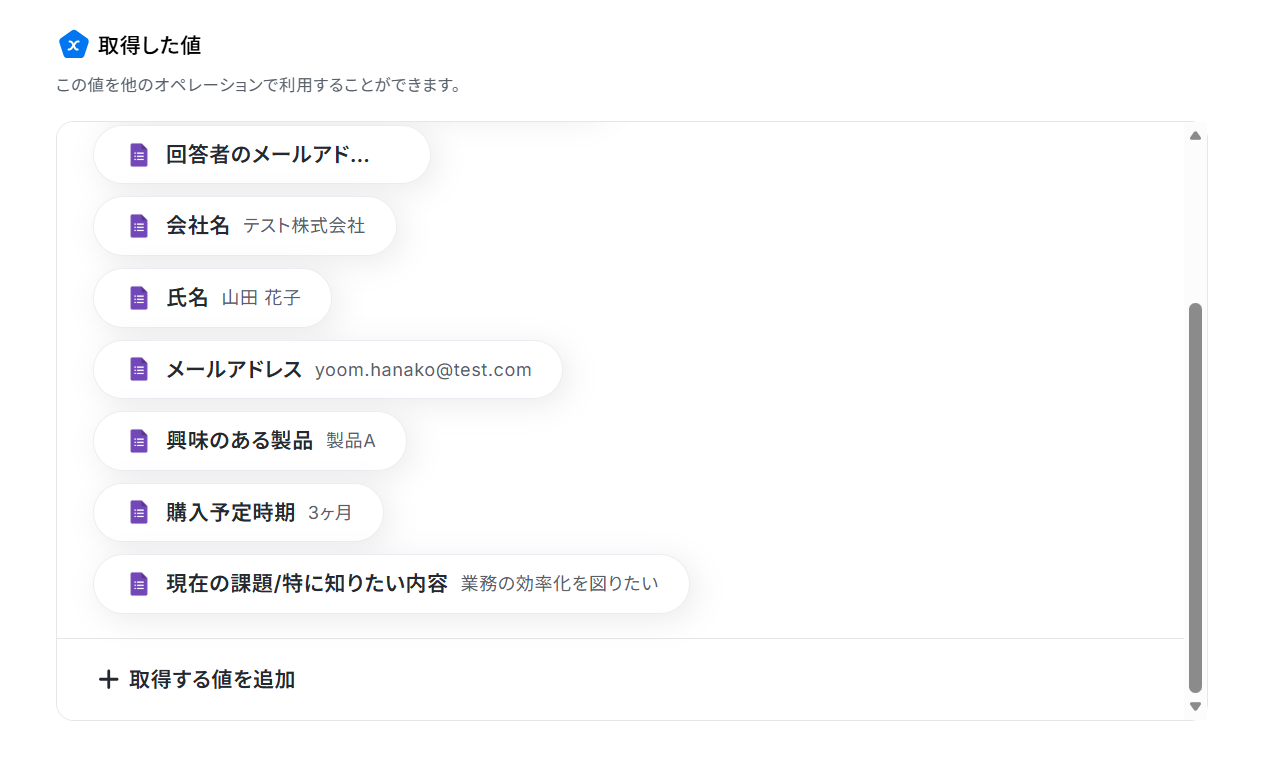1262x766 pixels.
Task: Click the form icon beside 興味のある製品
Action: (x=139, y=441)
